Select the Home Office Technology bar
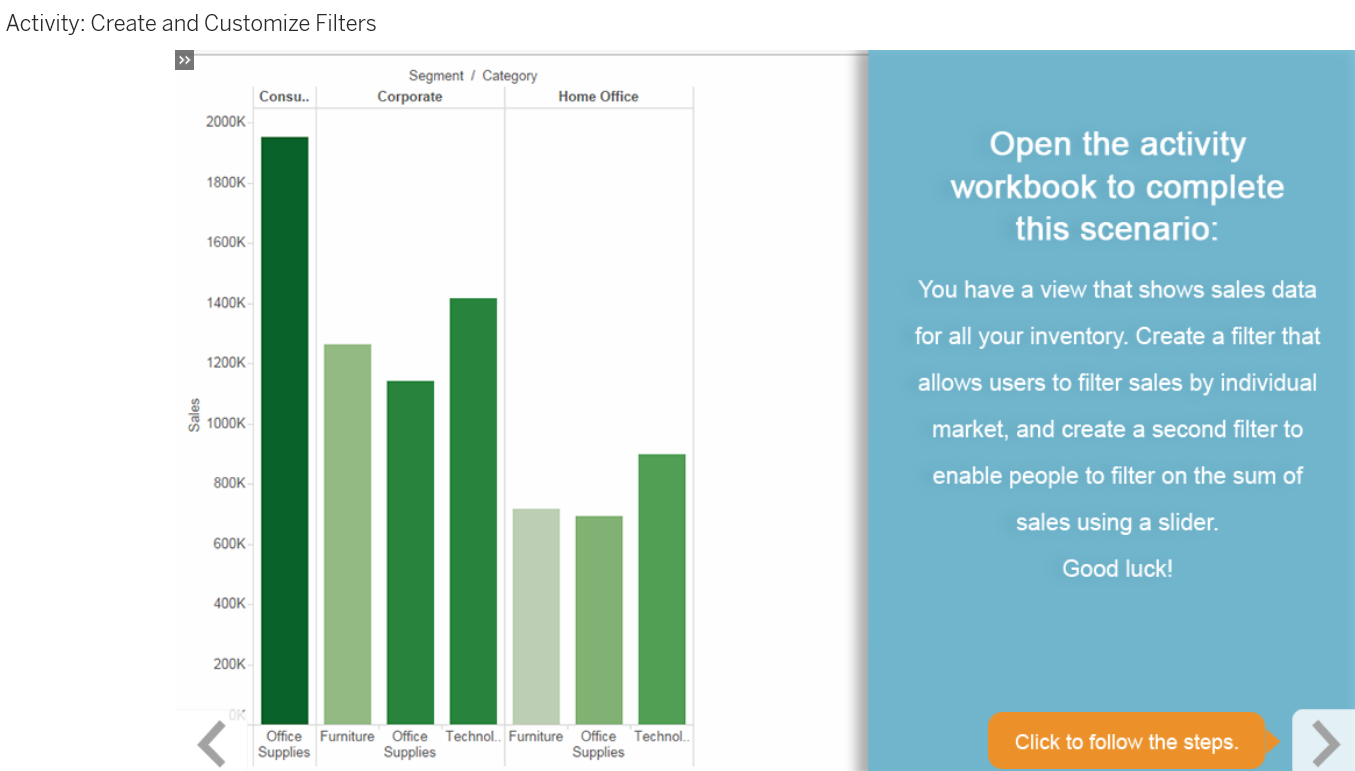The image size is (1355, 771). pos(662,589)
